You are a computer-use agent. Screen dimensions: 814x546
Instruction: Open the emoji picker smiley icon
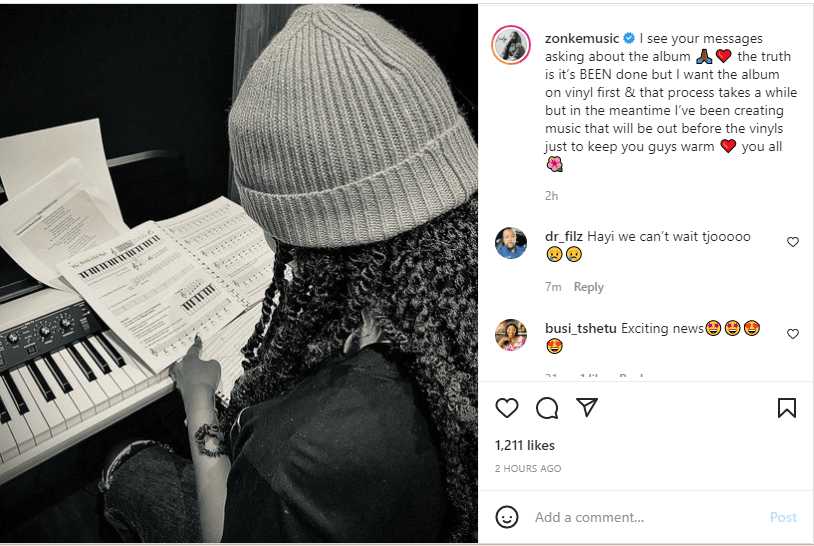[507, 517]
